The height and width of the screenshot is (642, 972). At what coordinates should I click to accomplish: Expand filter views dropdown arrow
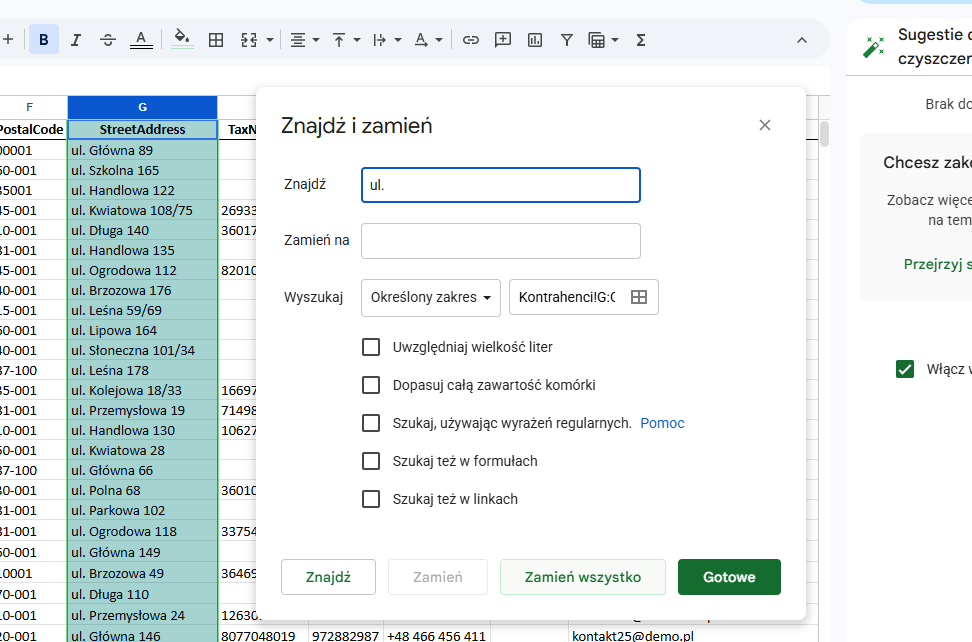(x=615, y=40)
